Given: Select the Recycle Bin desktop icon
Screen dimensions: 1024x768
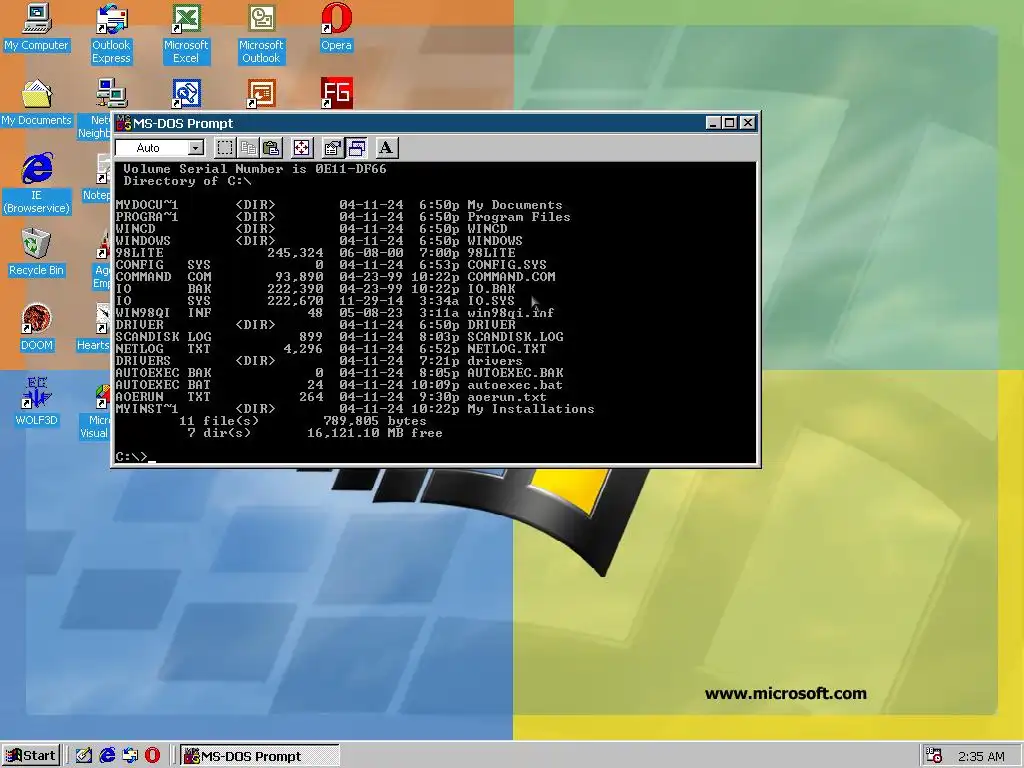Looking at the screenshot, I should (x=36, y=253).
